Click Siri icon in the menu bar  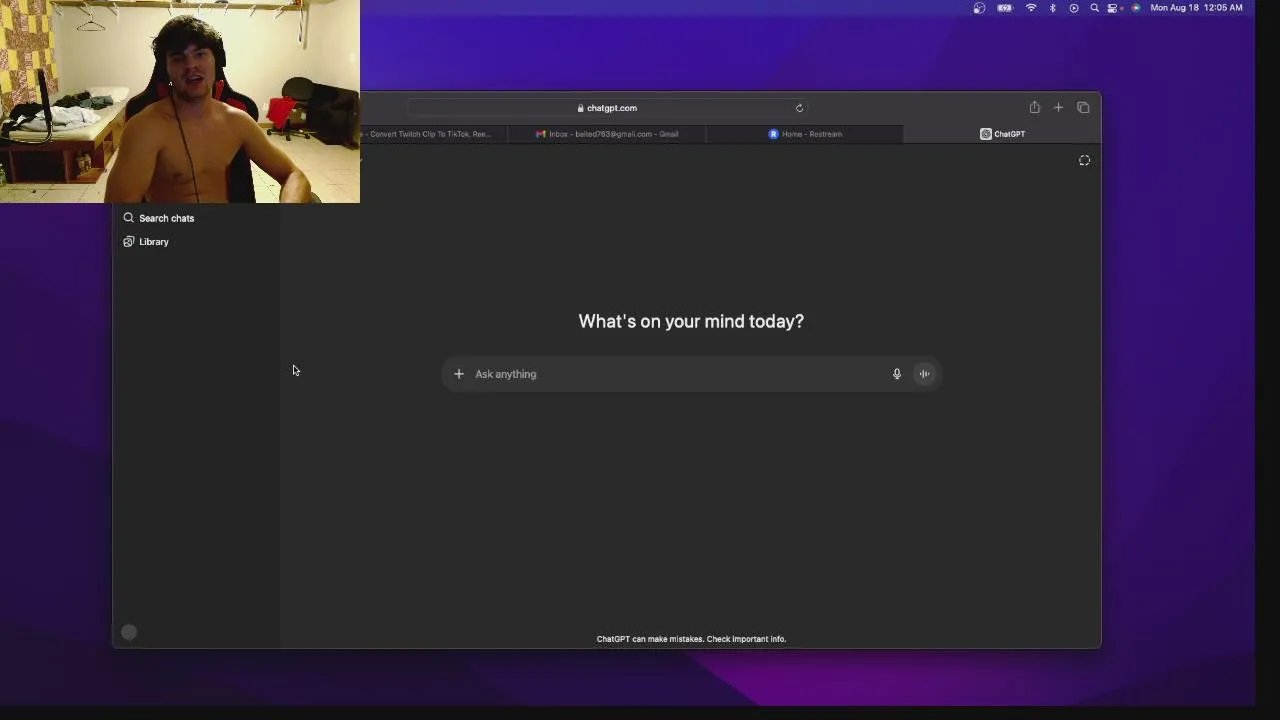1136,8
